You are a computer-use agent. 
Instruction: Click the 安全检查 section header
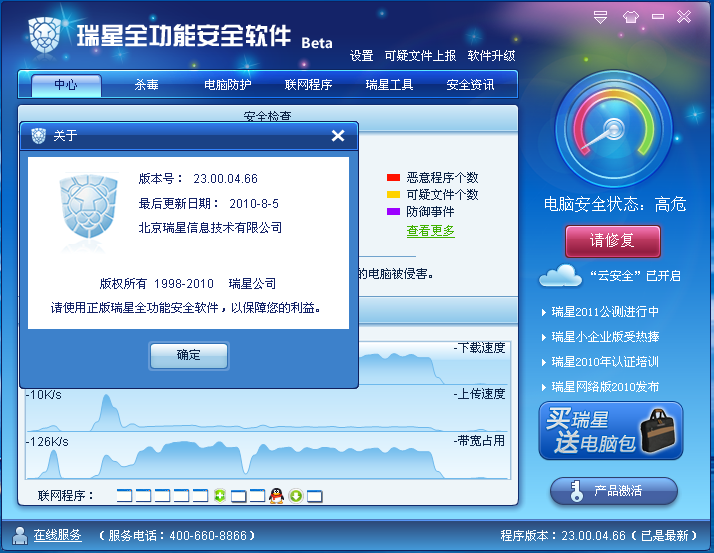click(267, 116)
